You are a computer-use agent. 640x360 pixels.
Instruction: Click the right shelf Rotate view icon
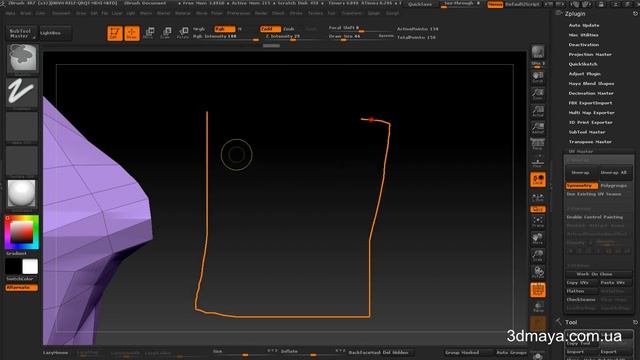click(538, 272)
